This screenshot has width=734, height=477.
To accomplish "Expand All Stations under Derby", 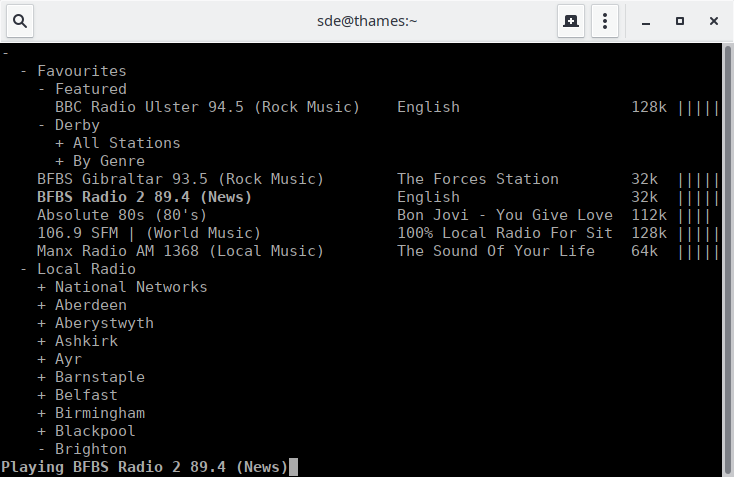I will [59, 143].
